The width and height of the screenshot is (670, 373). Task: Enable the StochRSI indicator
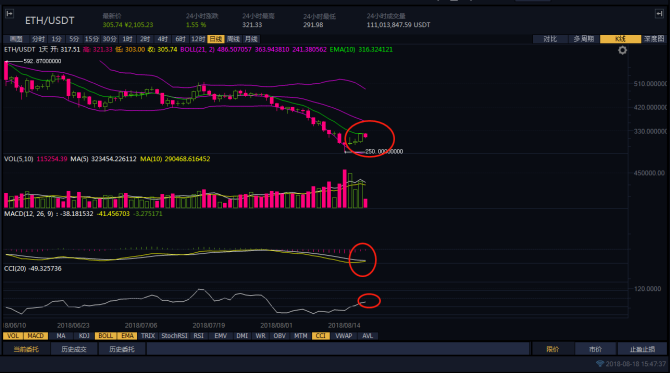(174, 336)
